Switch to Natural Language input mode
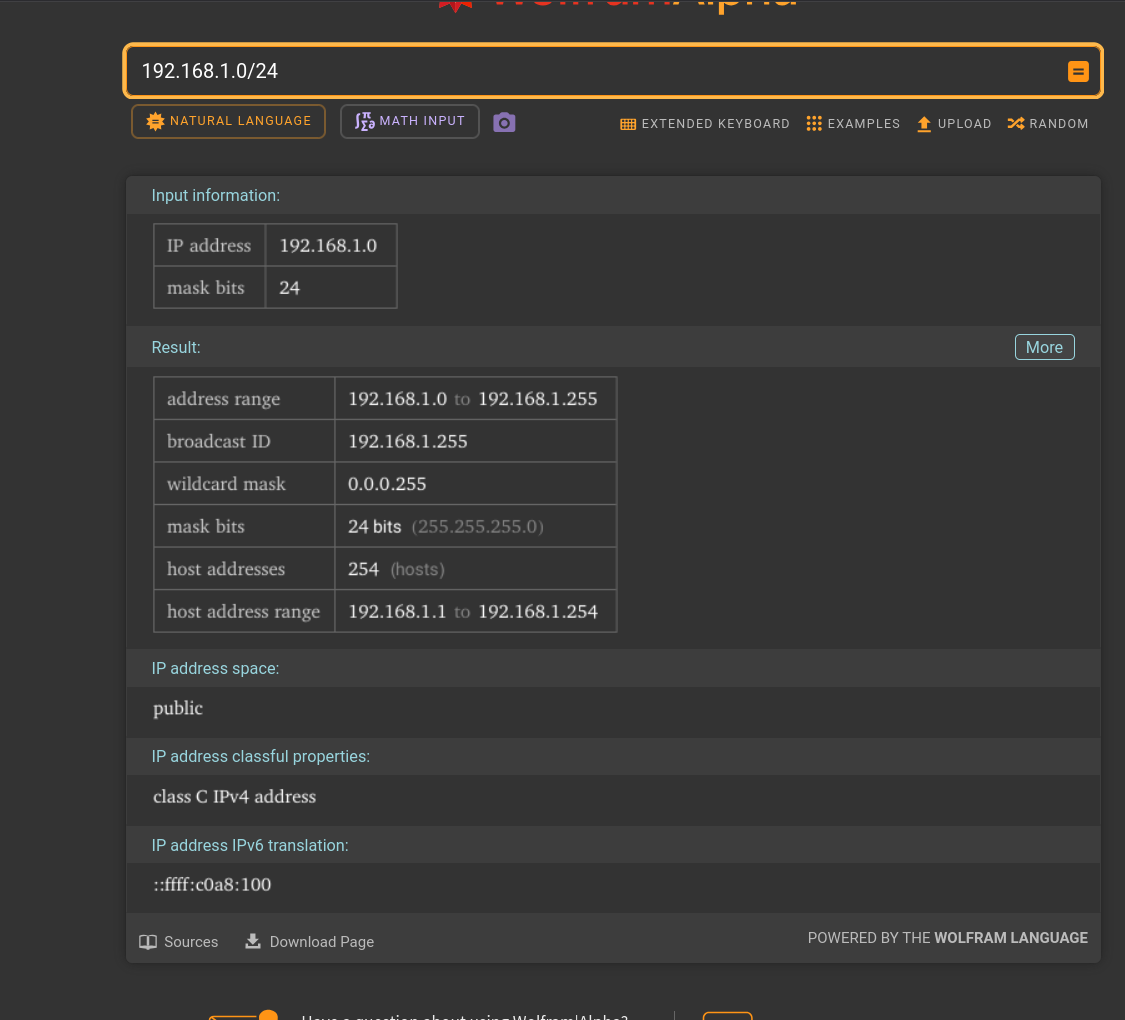1125x1020 pixels. [x=228, y=120]
